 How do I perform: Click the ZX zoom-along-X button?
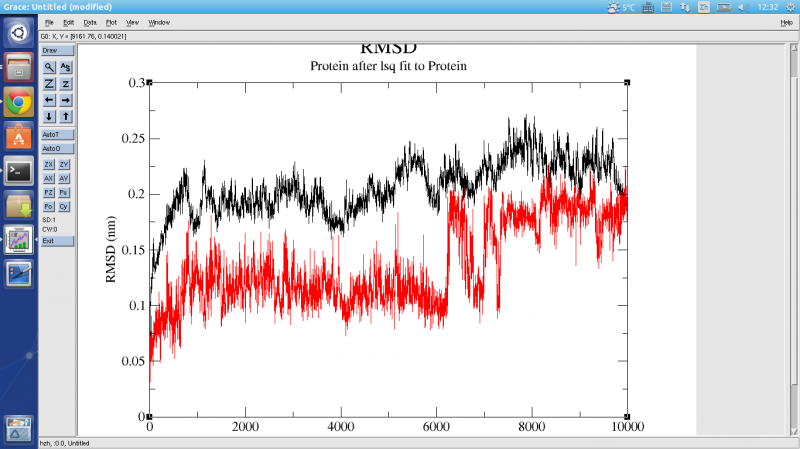pos(48,164)
